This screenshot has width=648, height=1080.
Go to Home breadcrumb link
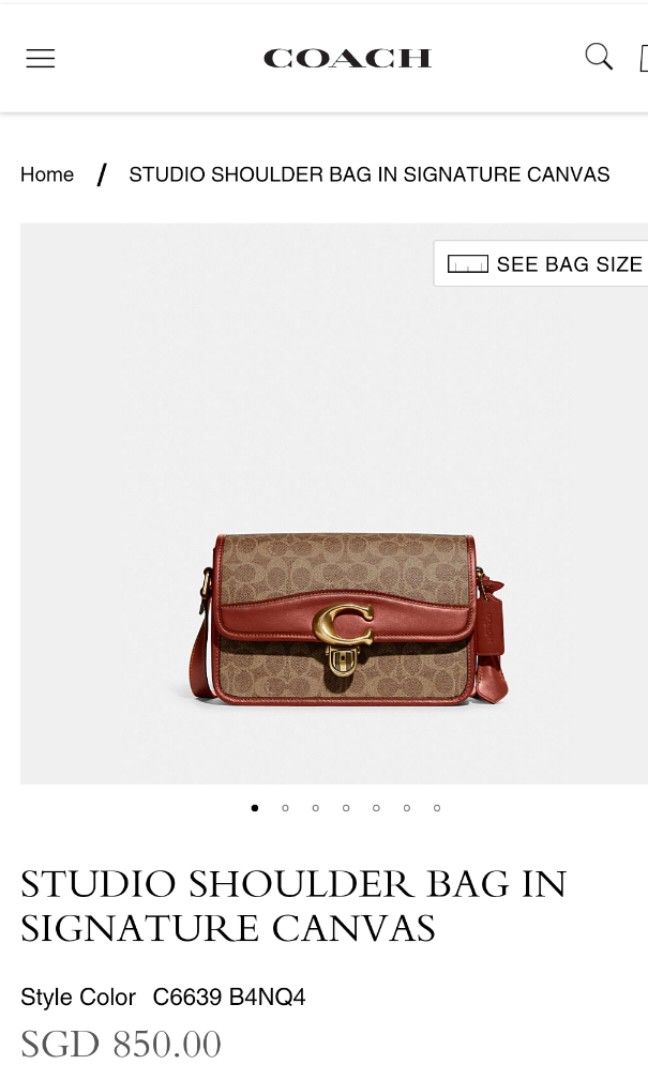[x=47, y=174]
